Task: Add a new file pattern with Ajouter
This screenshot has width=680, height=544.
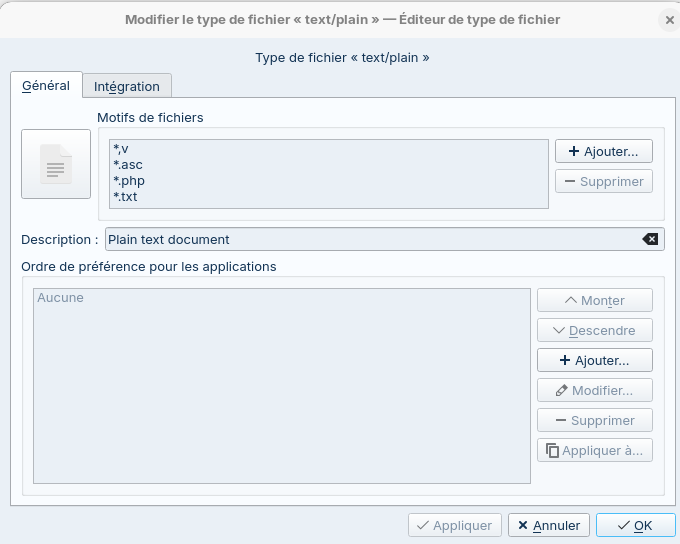Action: [x=604, y=151]
